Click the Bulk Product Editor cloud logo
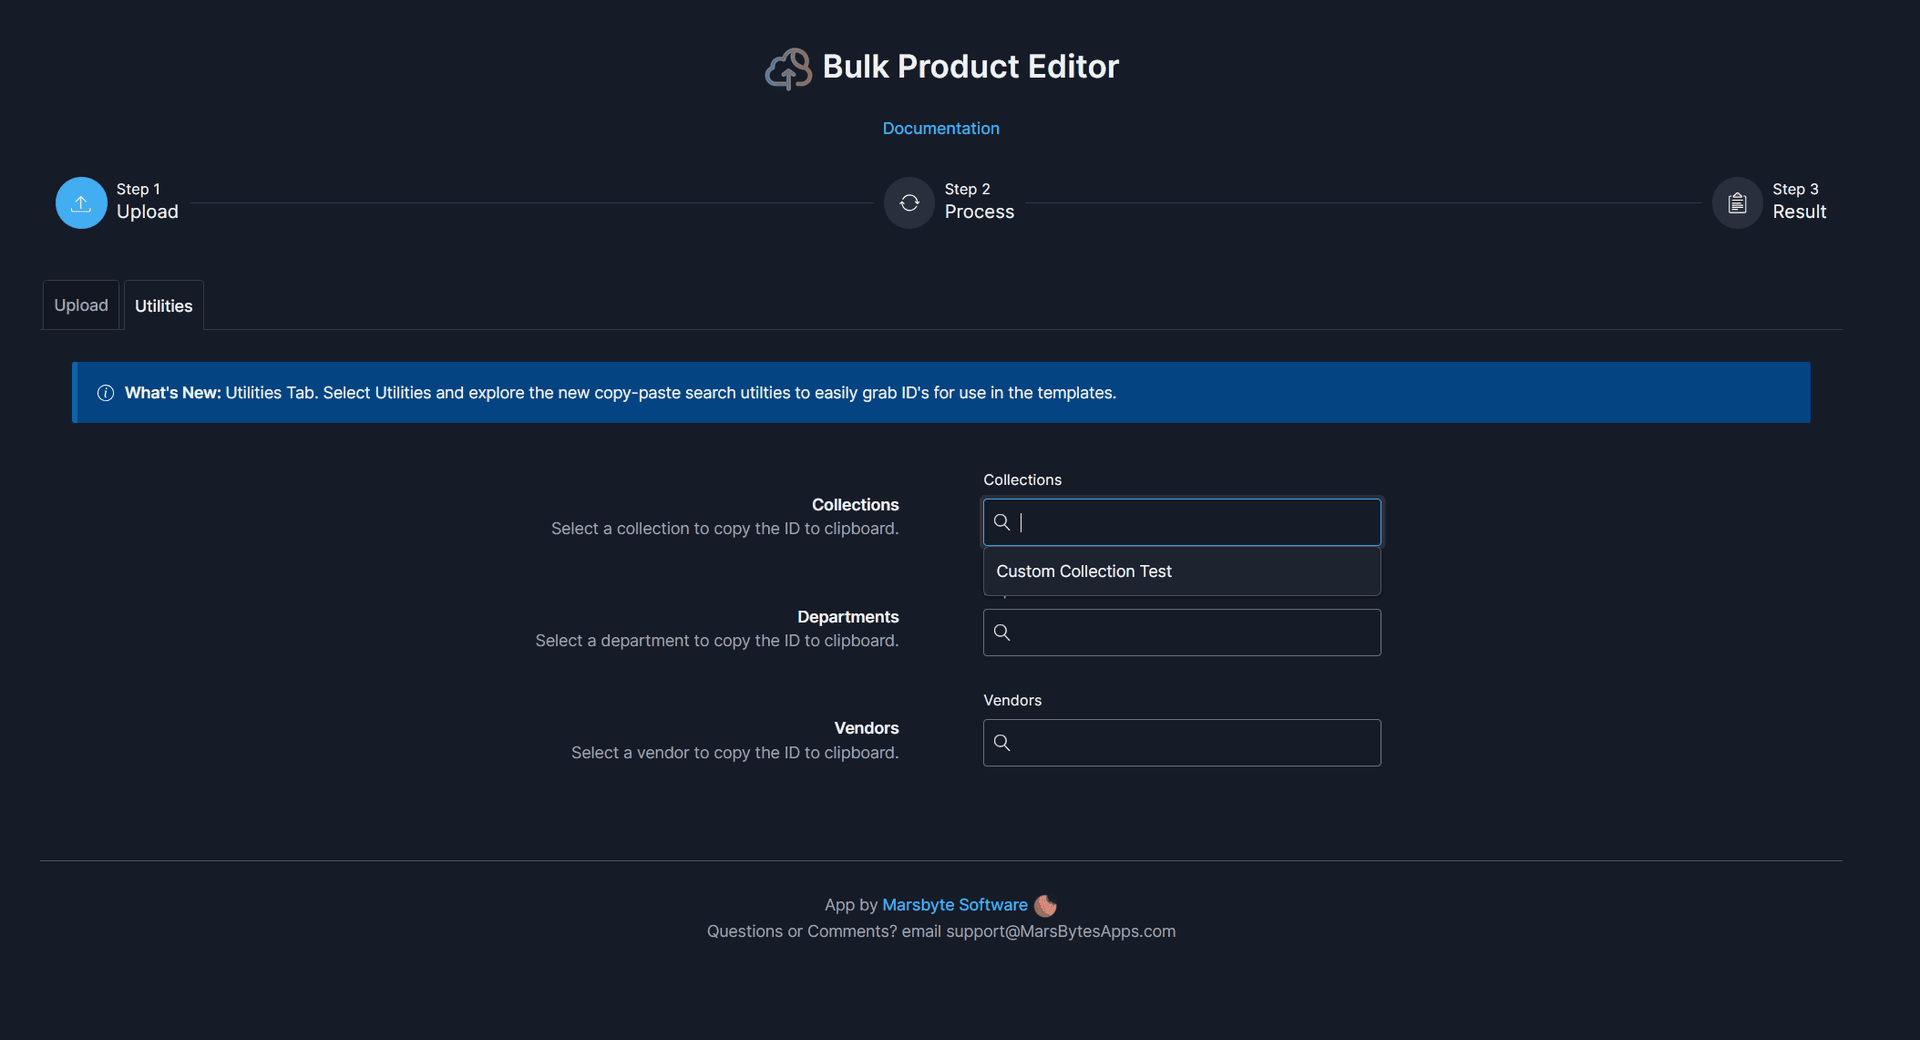Viewport: 1920px width, 1040px height. tap(788, 67)
